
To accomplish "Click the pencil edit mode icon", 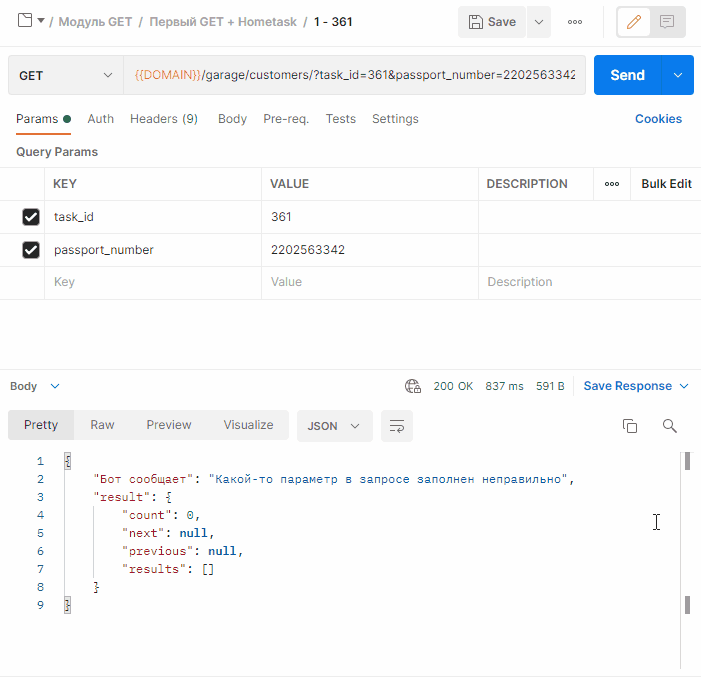I will click(634, 22).
